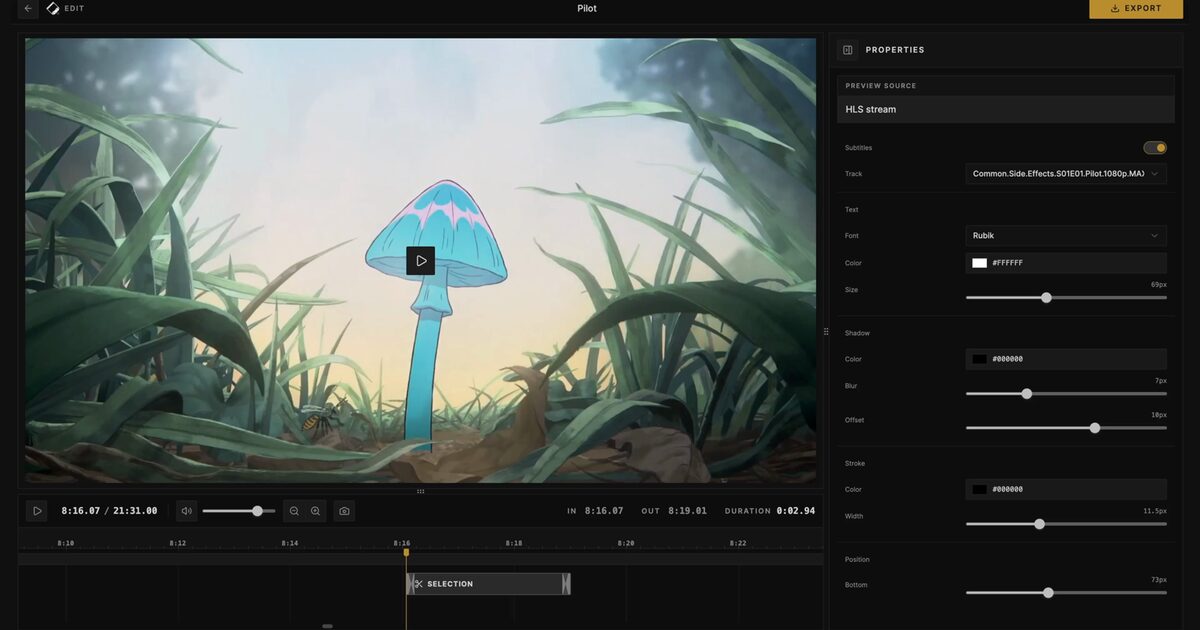1200x630 pixels.
Task: Click the current time 8:16.07 readout
Action: pos(81,511)
